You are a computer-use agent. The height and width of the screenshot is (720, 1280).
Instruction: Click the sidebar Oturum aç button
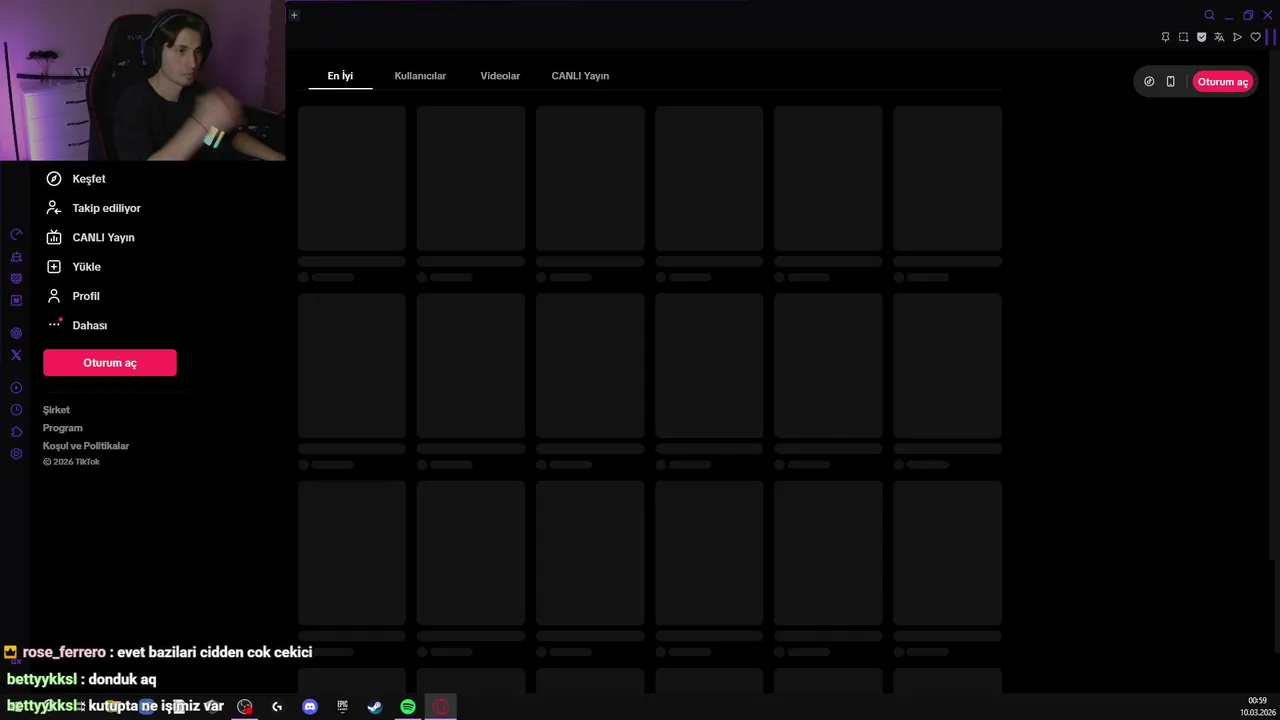(110, 363)
